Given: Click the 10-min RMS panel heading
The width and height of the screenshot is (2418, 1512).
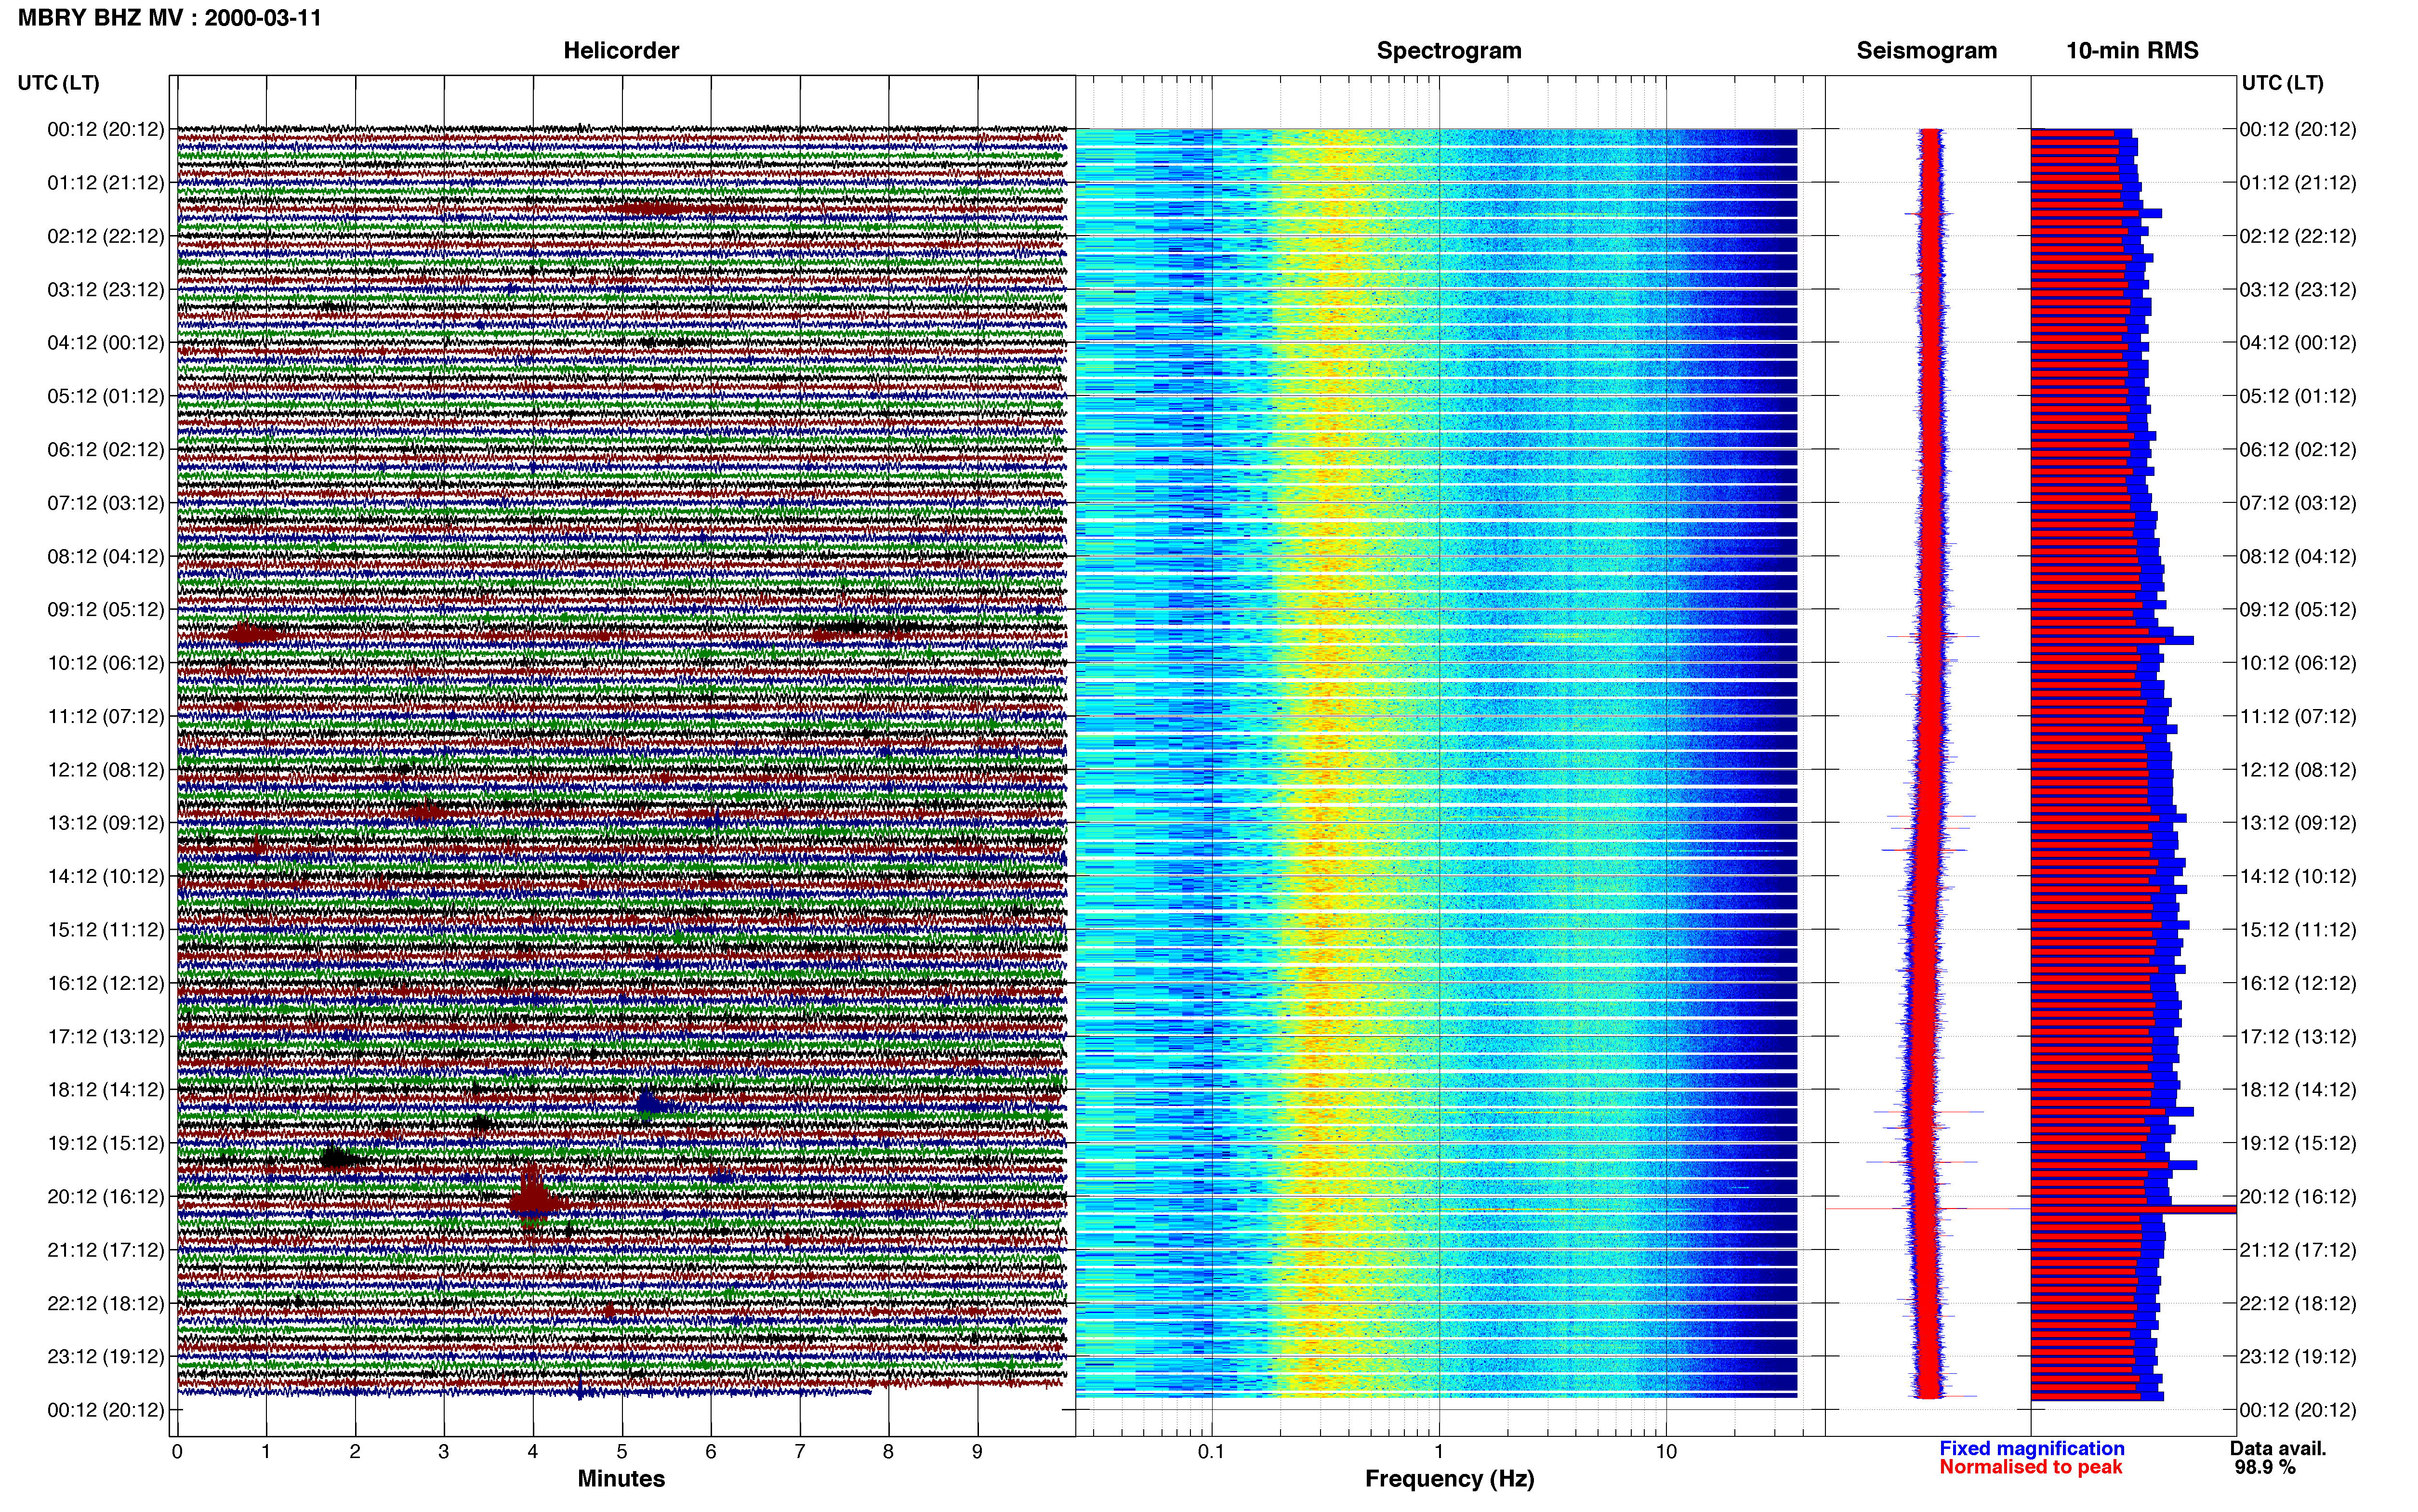Looking at the screenshot, I should 2132,51.
